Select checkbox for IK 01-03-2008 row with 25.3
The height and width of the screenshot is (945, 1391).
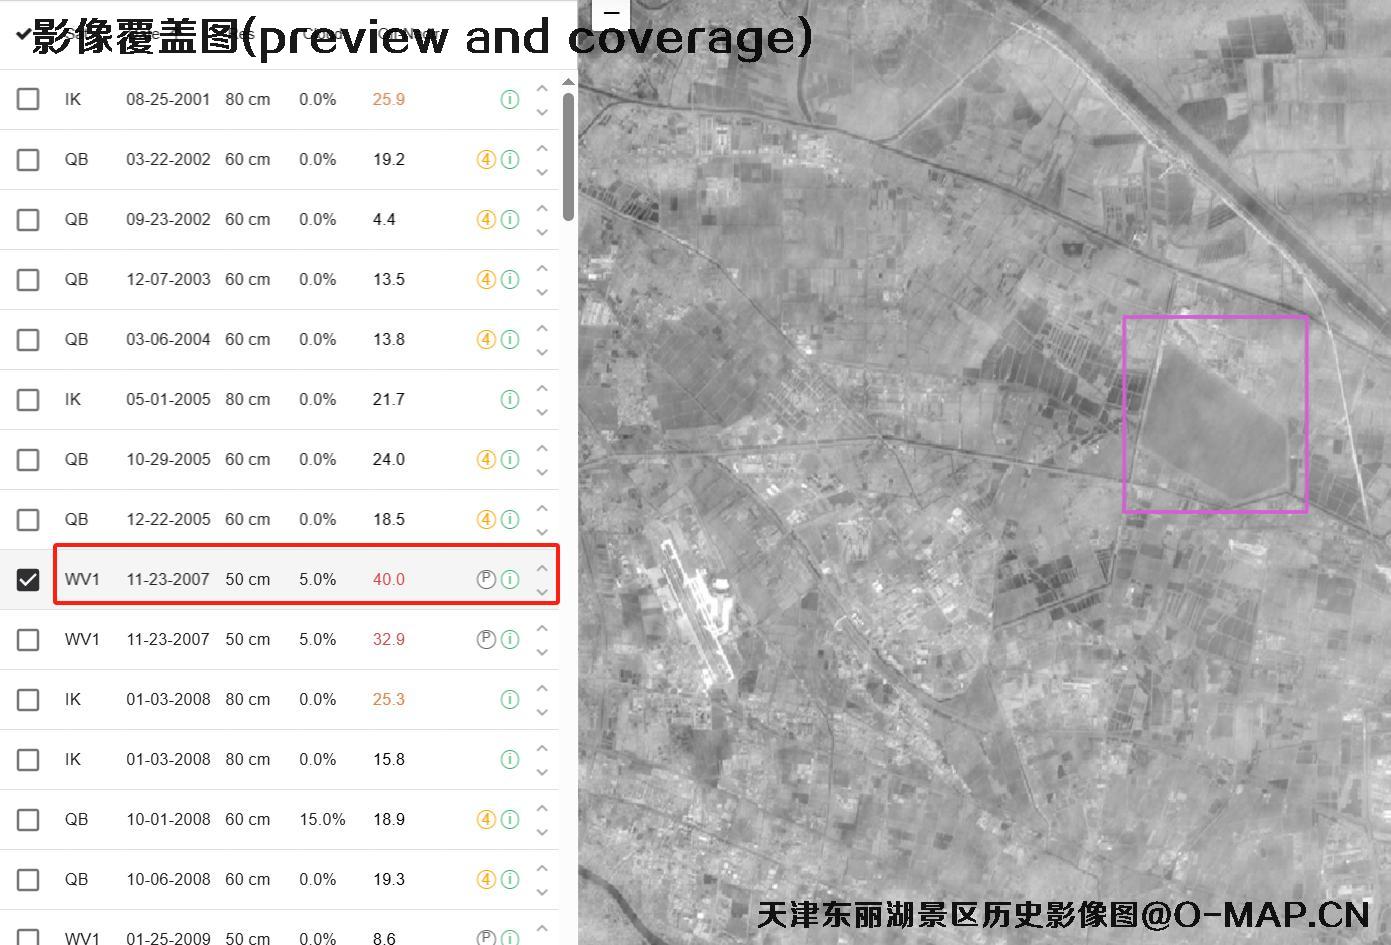click(28, 699)
